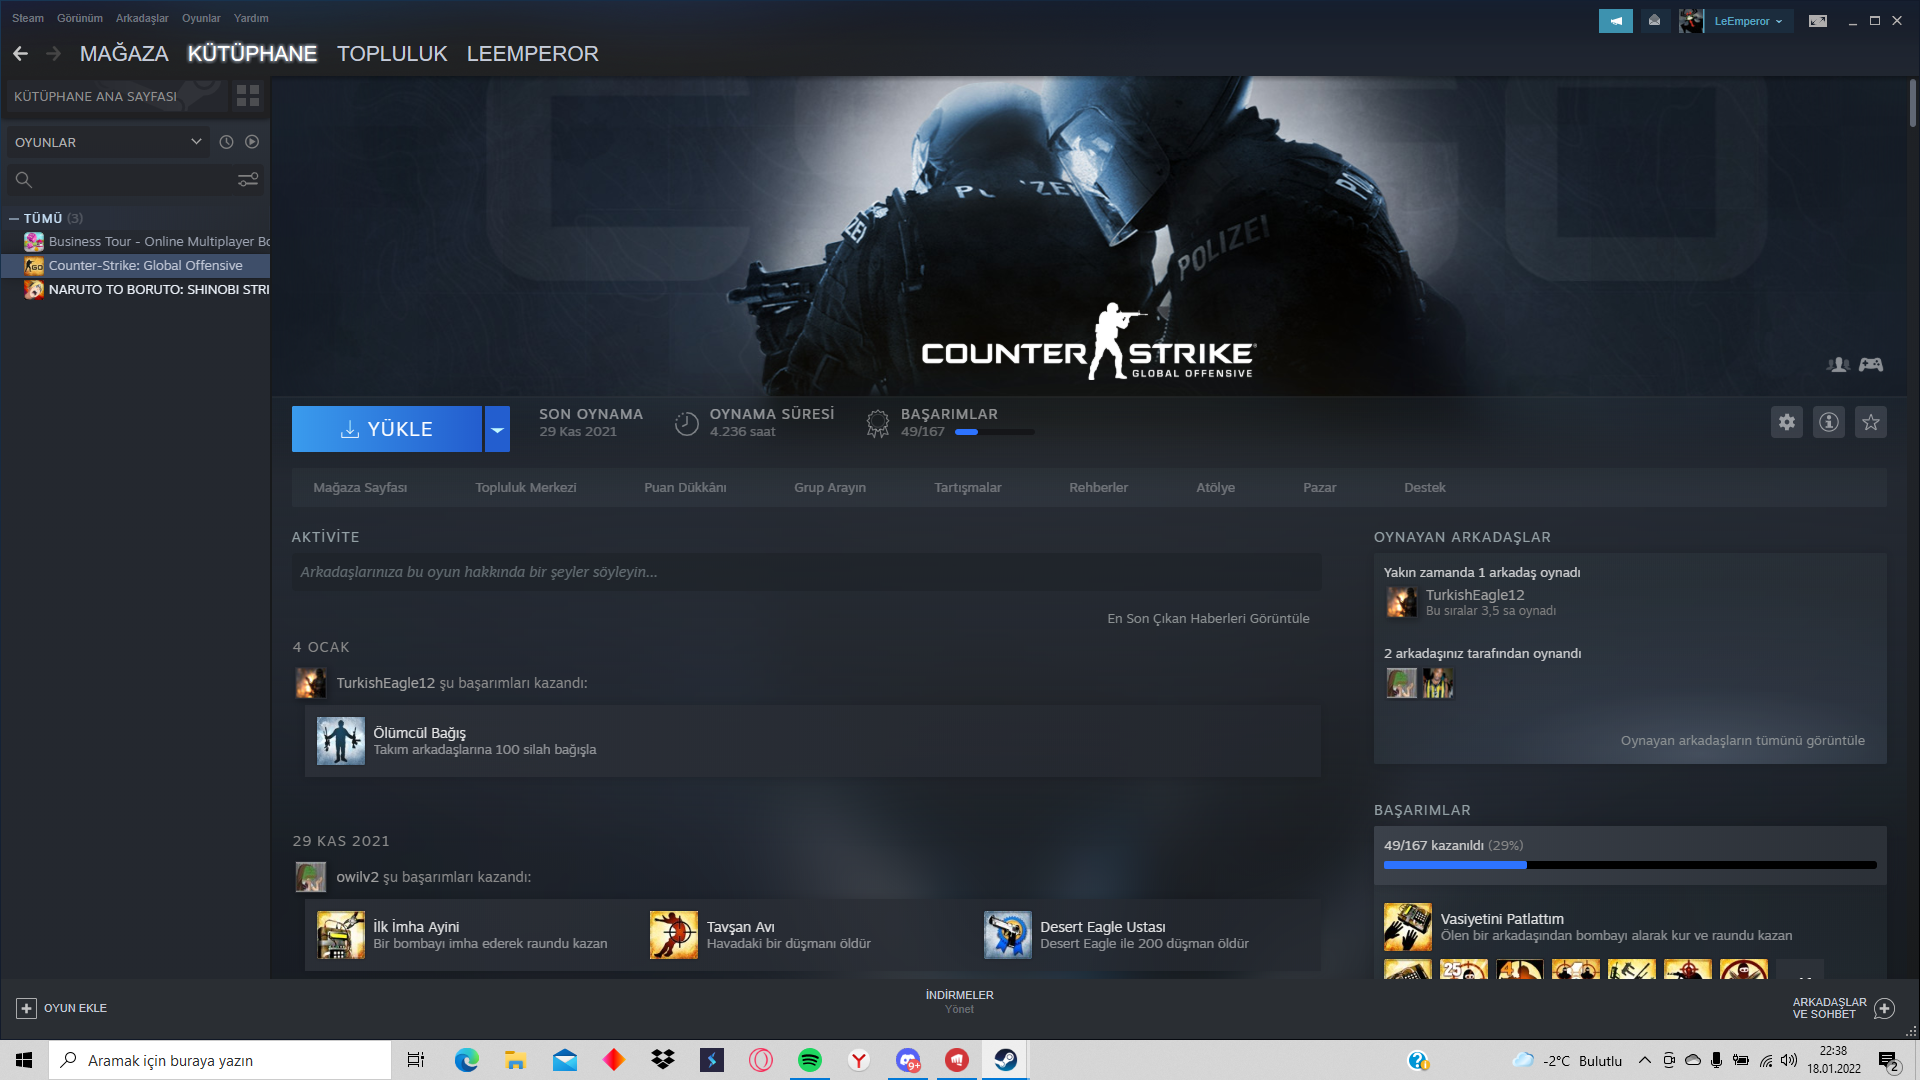The width and height of the screenshot is (1920, 1080).
Task: Click the ready-to-play filter icon
Action: point(252,142)
